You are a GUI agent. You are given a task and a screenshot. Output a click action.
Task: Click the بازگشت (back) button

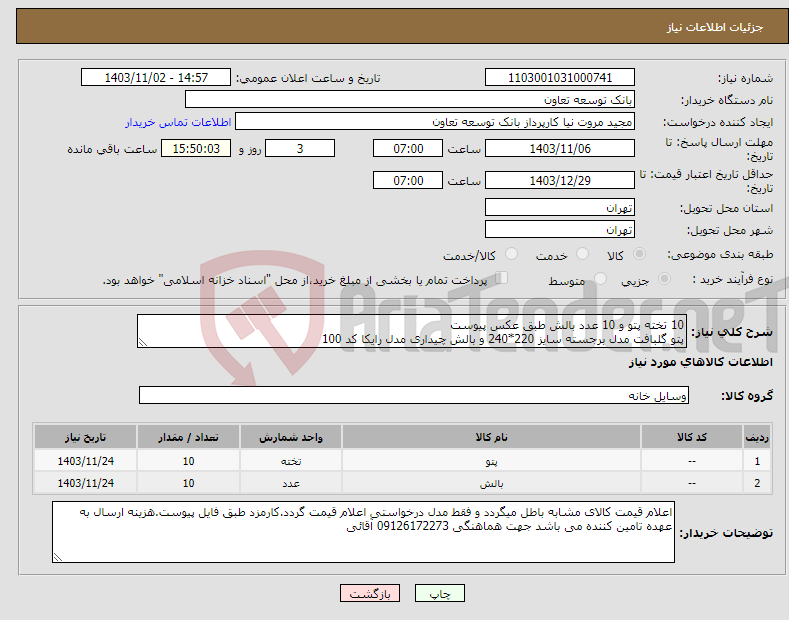tap(370, 593)
